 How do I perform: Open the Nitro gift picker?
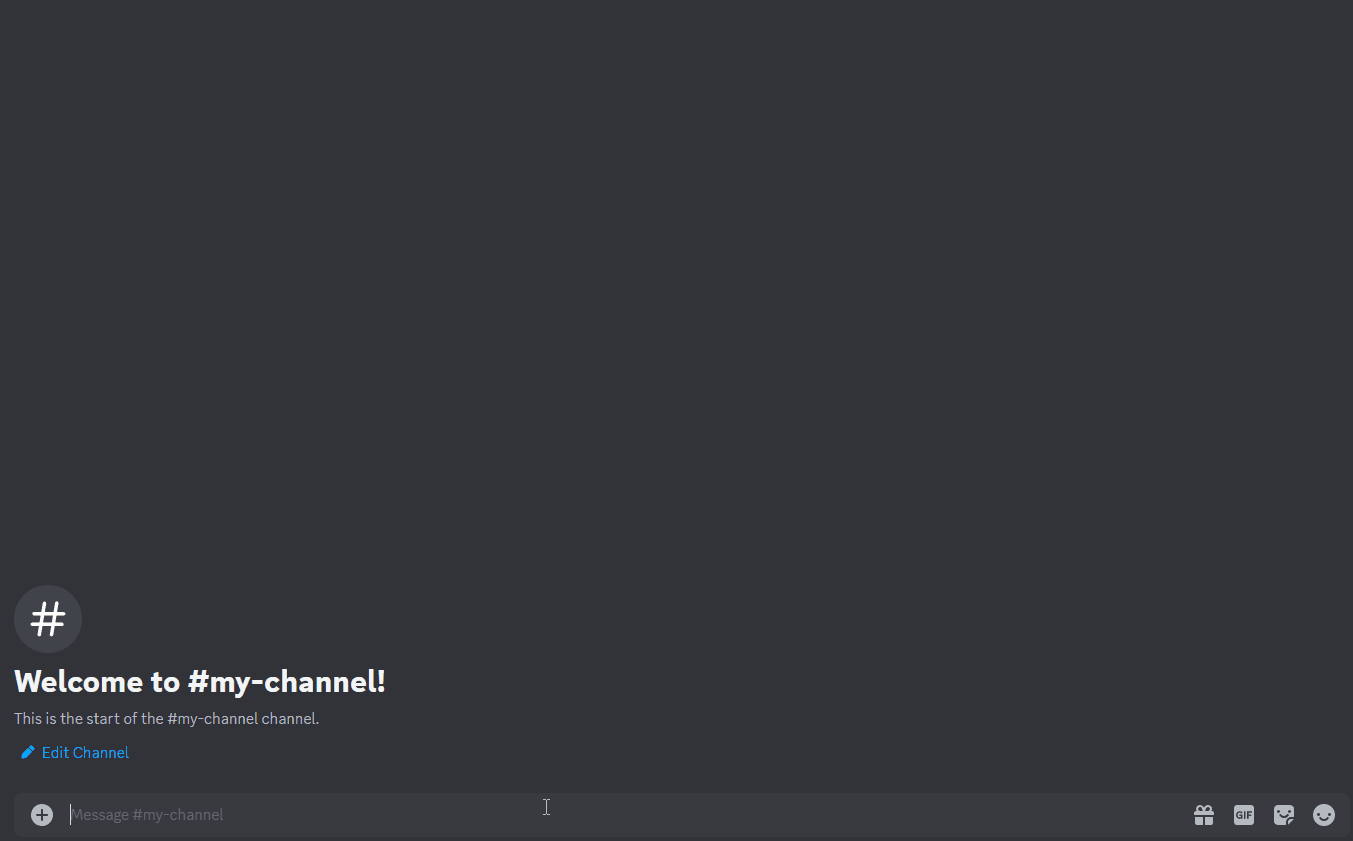point(1204,815)
